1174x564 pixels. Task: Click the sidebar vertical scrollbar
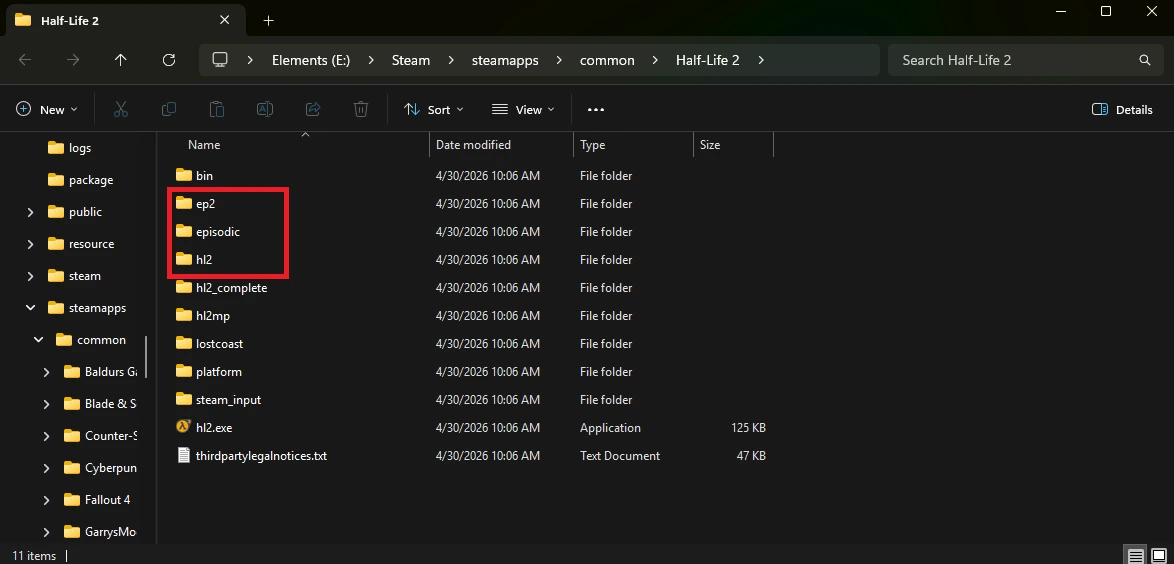click(146, 357)
